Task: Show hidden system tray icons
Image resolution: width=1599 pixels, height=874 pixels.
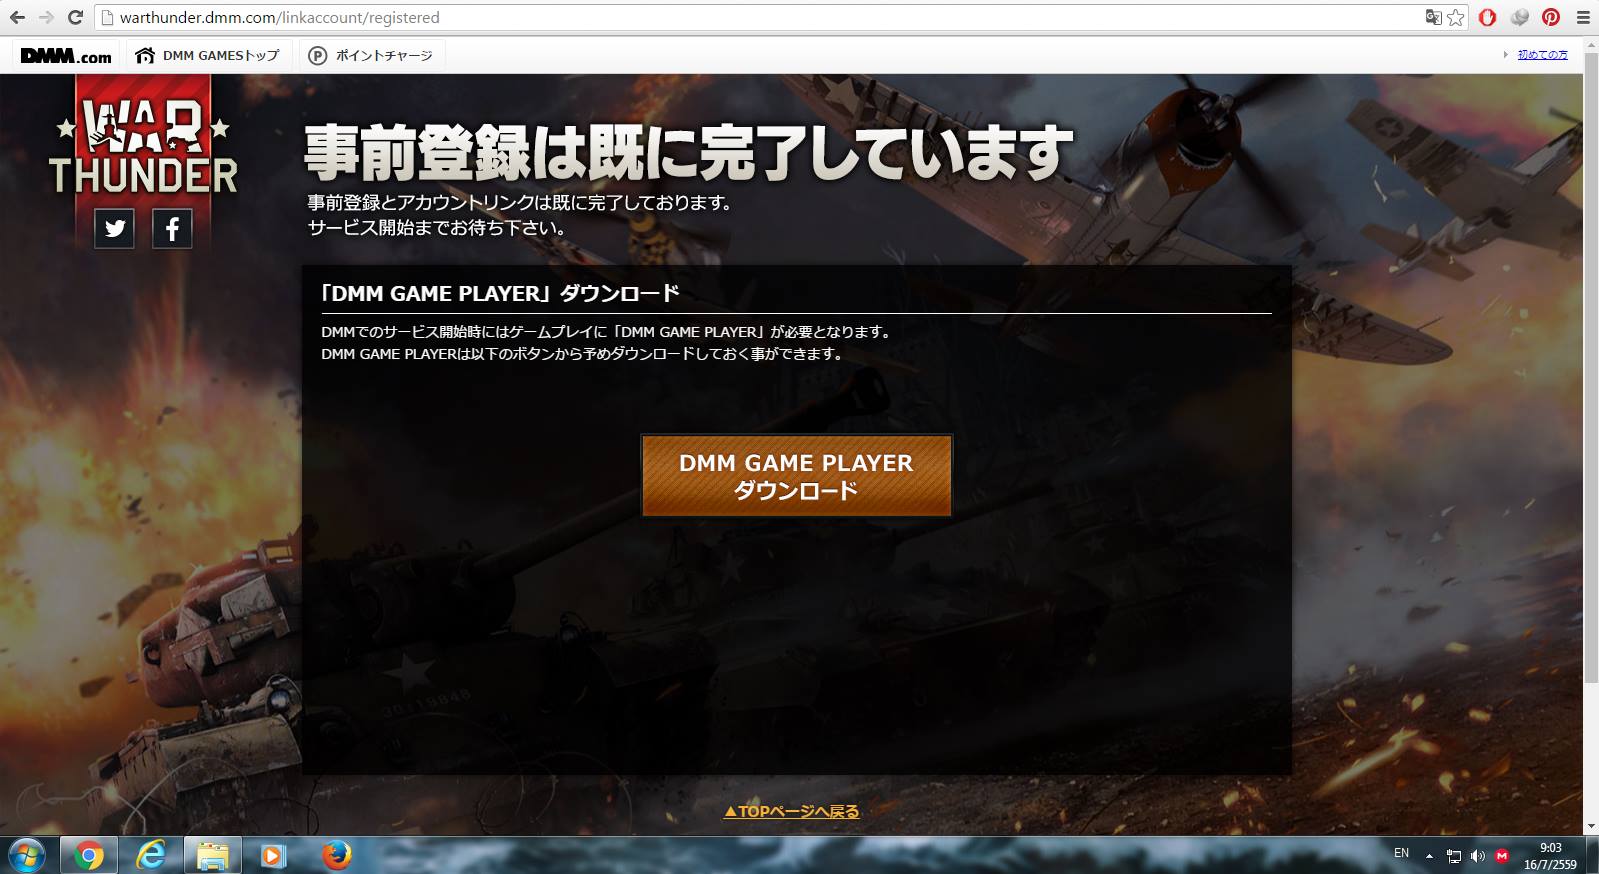Action: pyautogui.click(x=1429, y=856)
